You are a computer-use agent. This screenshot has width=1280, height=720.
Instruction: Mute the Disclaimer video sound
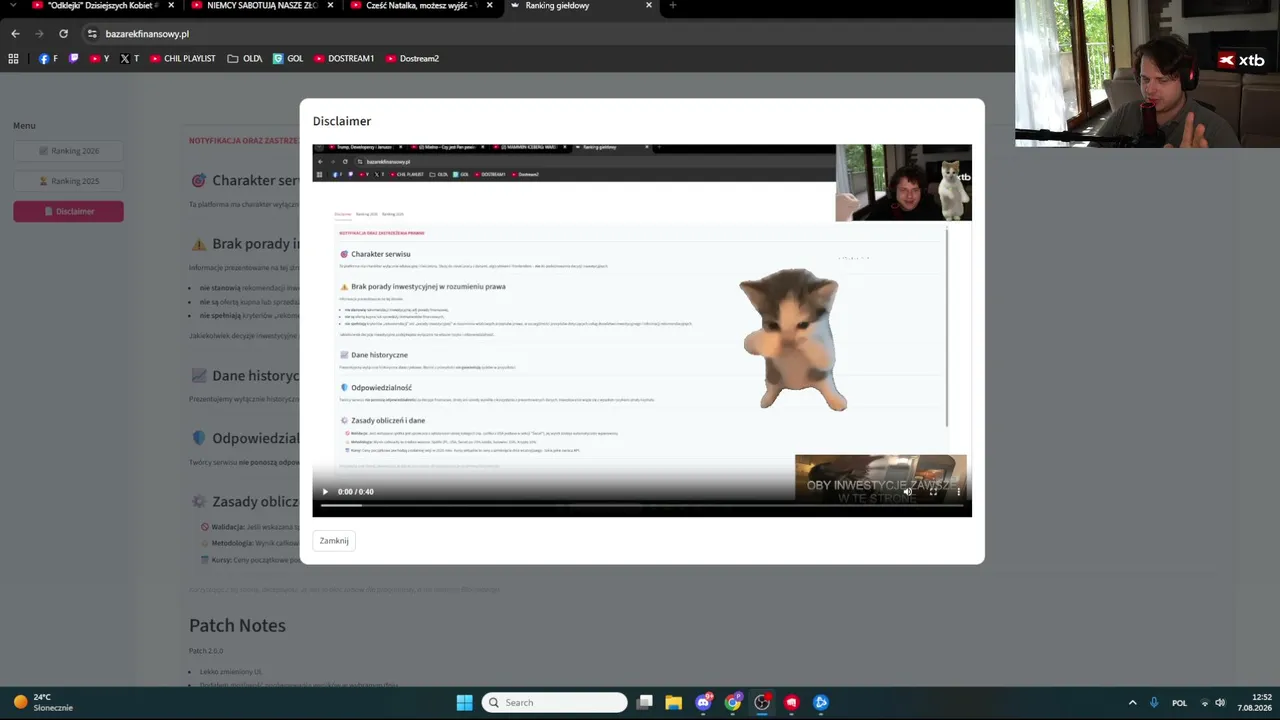(908, 492)
